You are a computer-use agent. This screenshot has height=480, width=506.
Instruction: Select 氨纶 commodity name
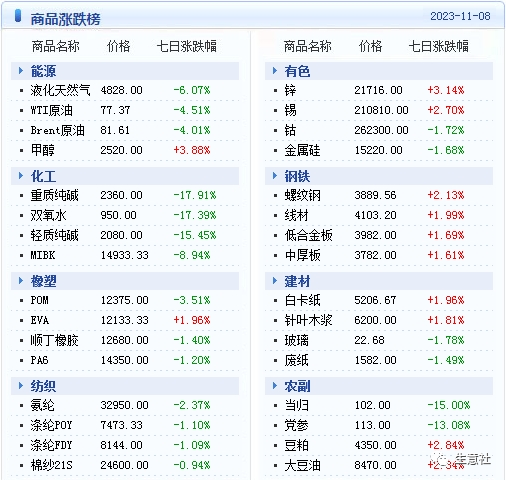42,405
